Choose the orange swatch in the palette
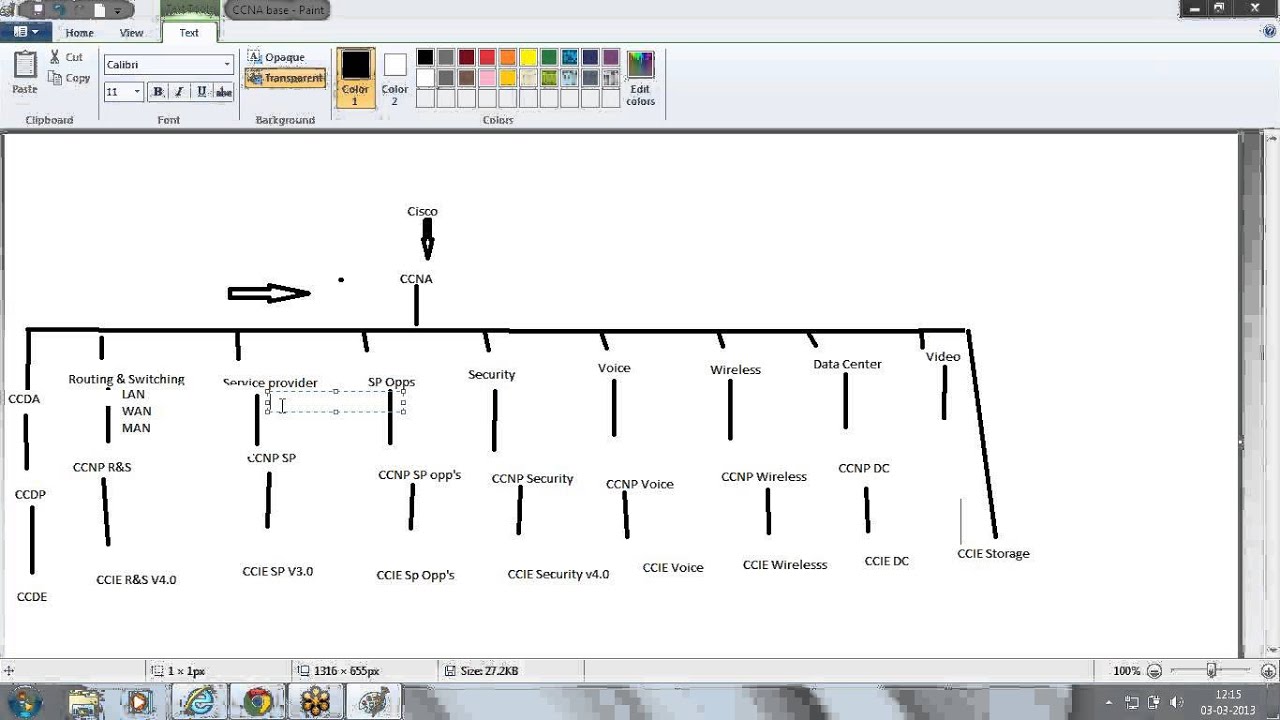1280x720 pixels. [508, 57]
